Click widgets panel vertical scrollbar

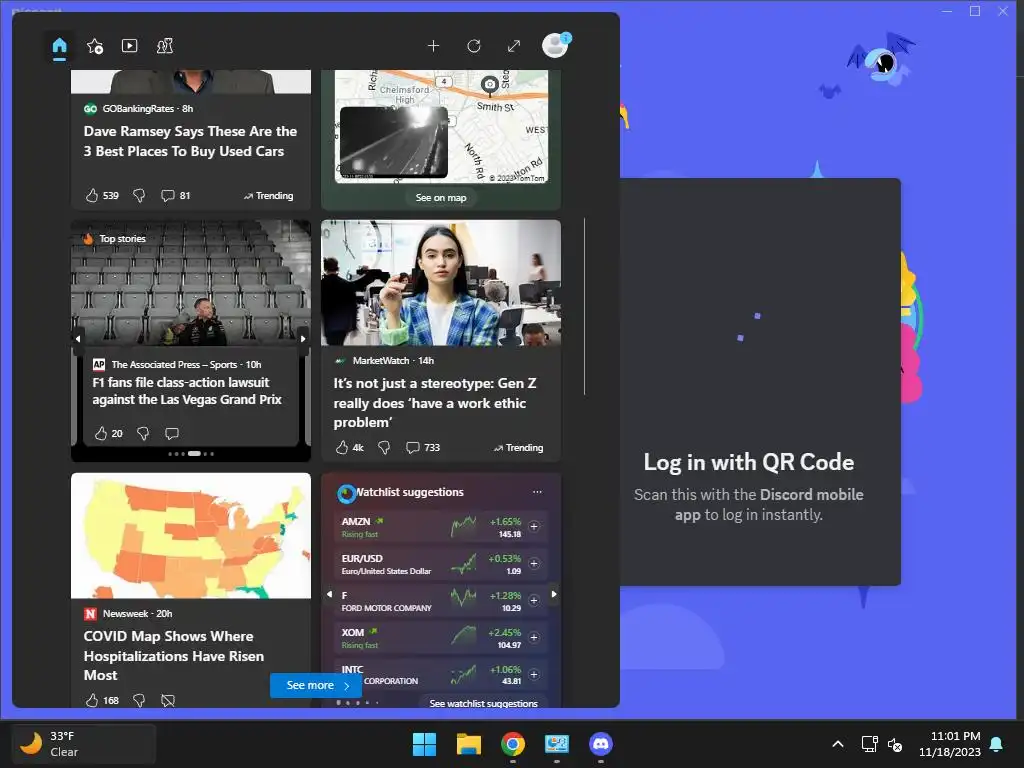[584, 306]
